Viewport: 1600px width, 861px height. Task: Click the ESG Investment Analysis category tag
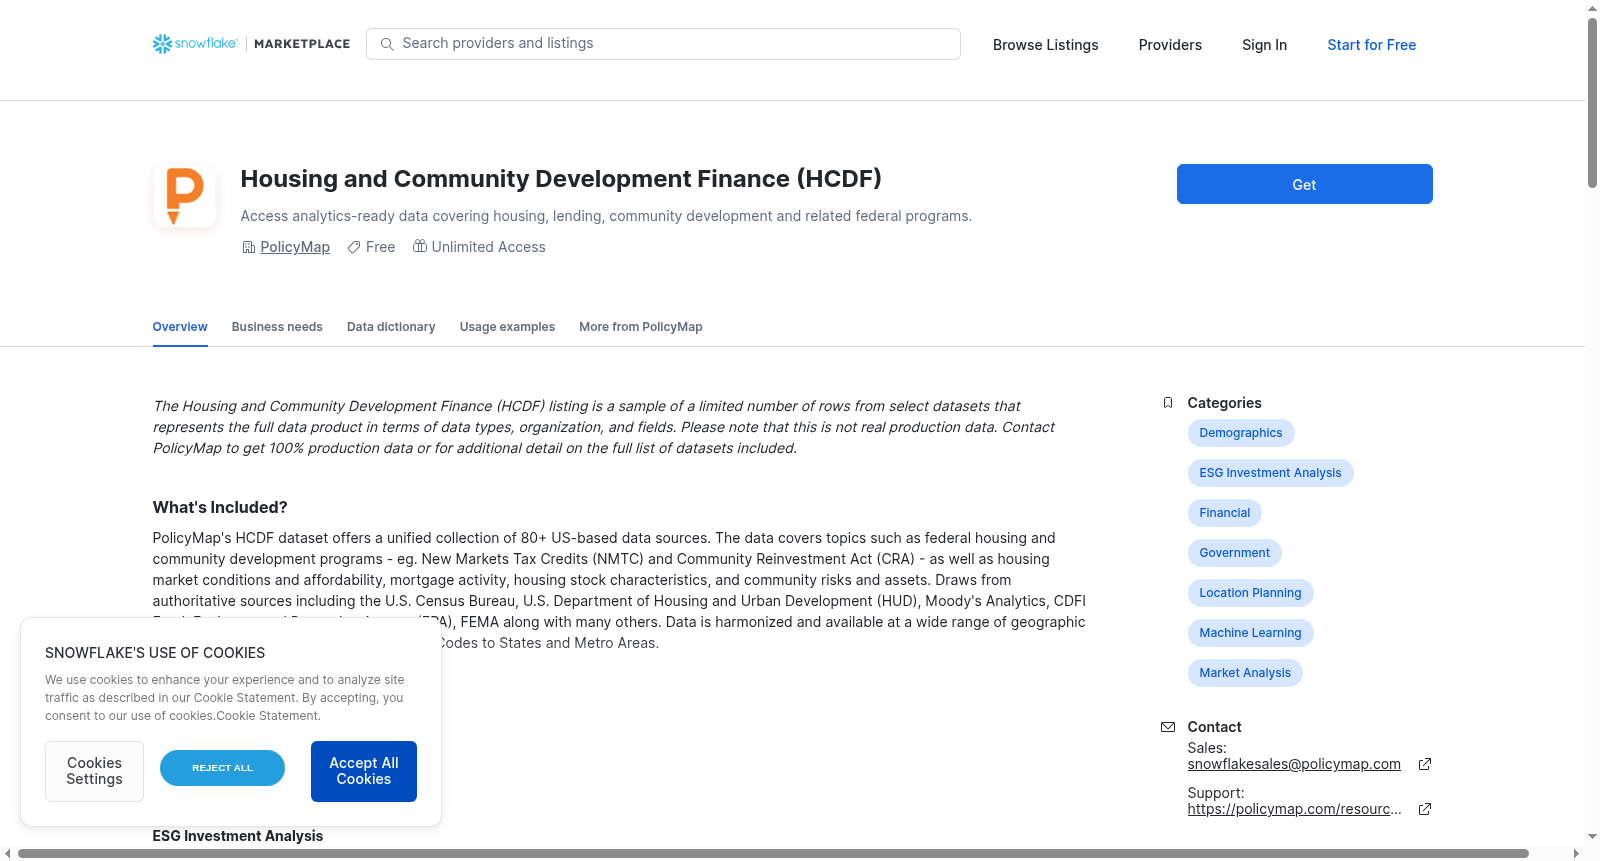(1270, 473)
